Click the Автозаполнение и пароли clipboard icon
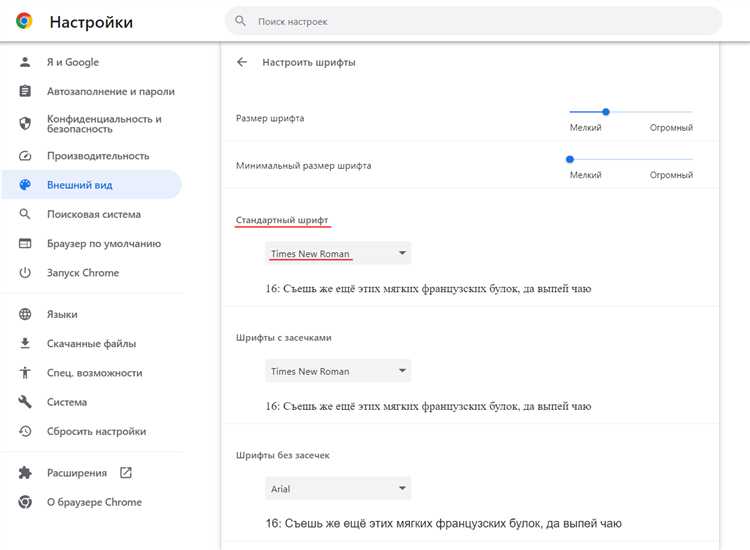Viewport: 750px width, 550px height. (26, 91)
